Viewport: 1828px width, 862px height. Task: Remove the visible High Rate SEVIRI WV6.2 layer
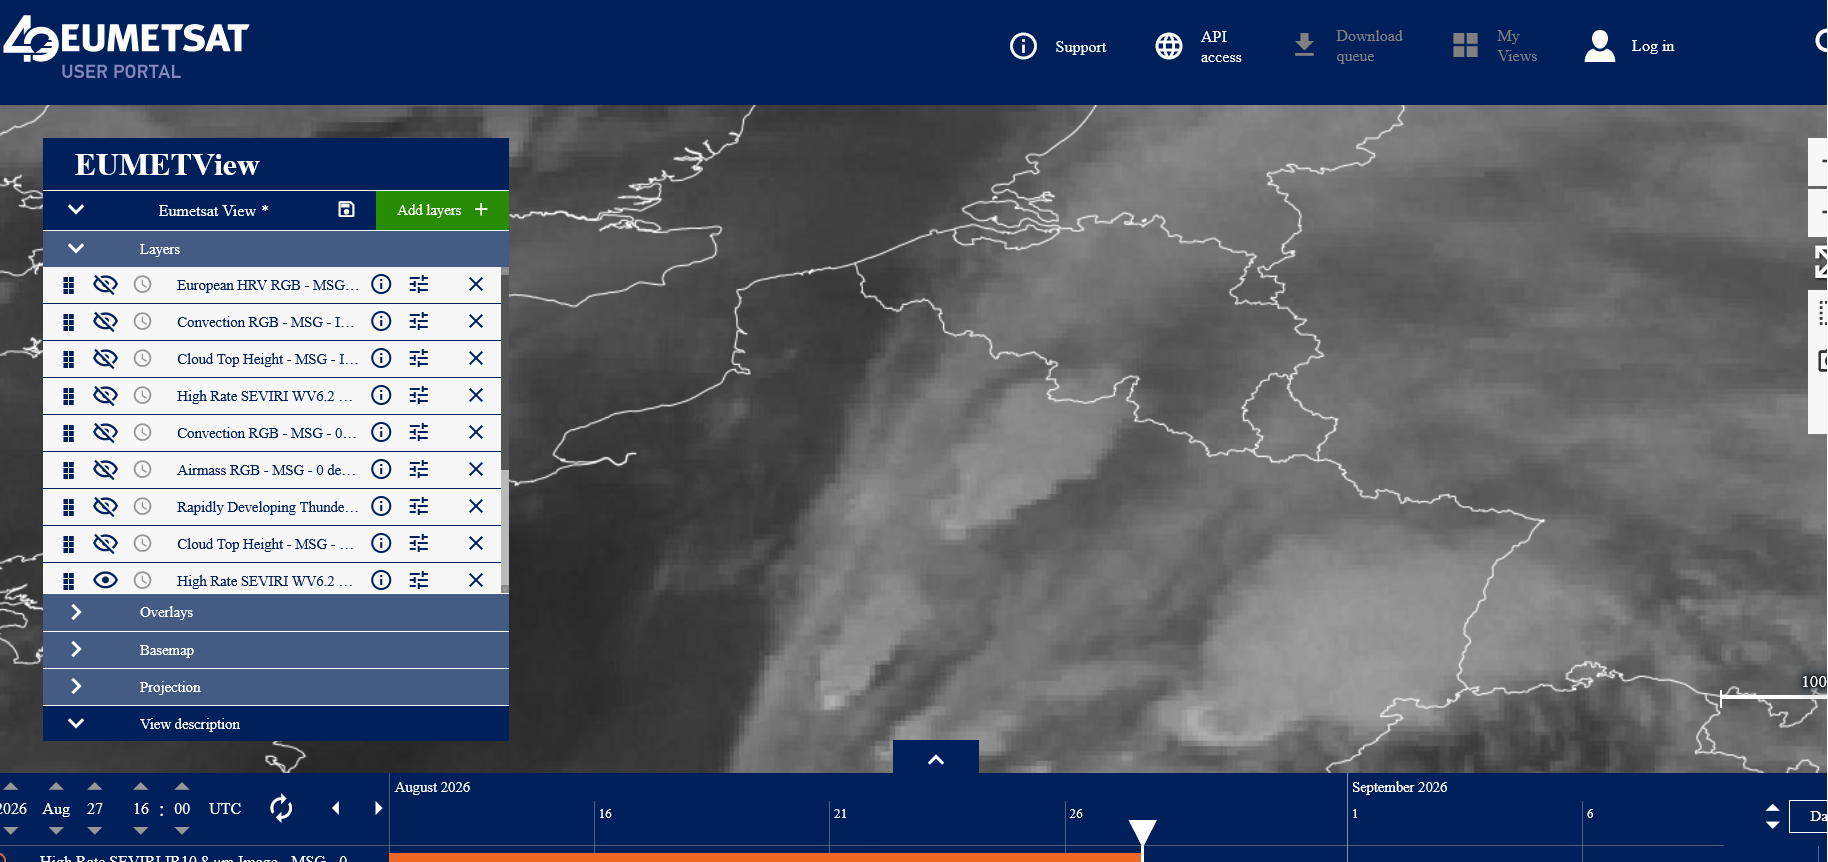coord(476,580)
